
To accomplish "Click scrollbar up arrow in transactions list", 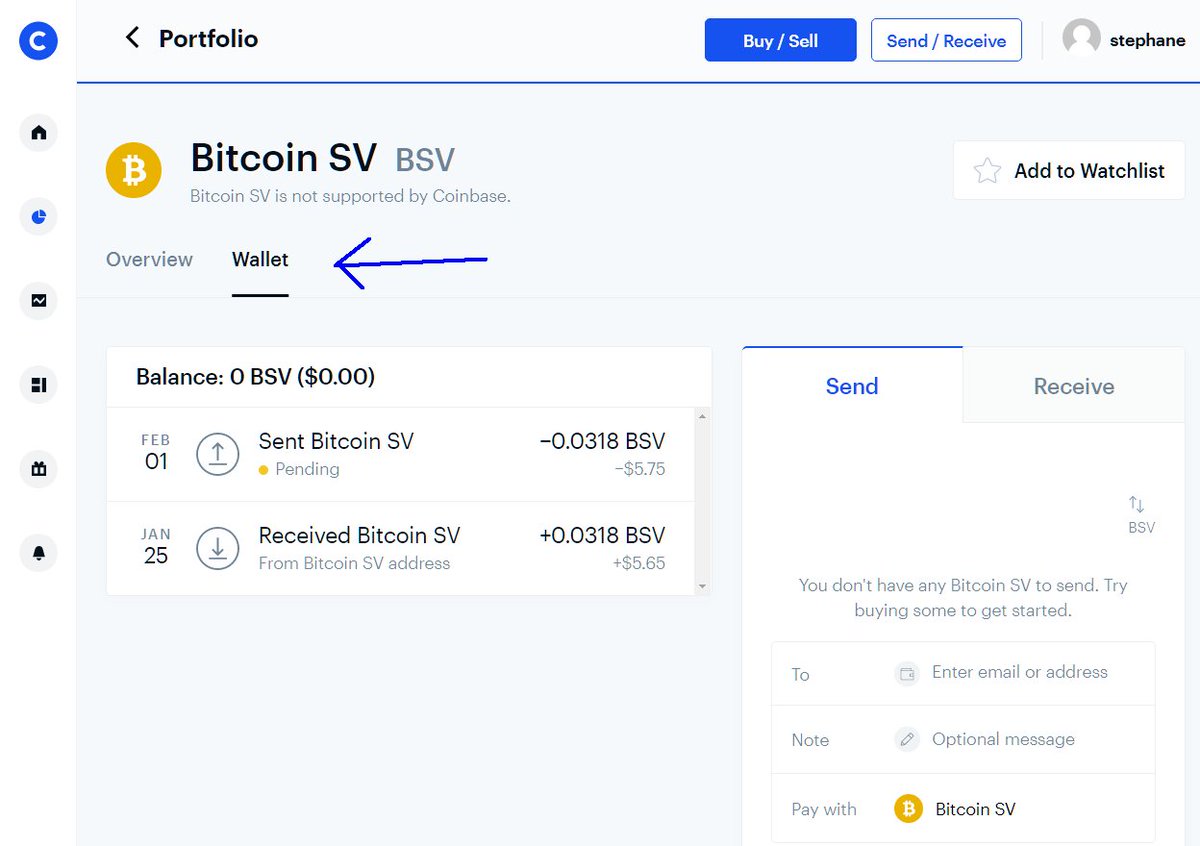I will [x=702, y=416].
